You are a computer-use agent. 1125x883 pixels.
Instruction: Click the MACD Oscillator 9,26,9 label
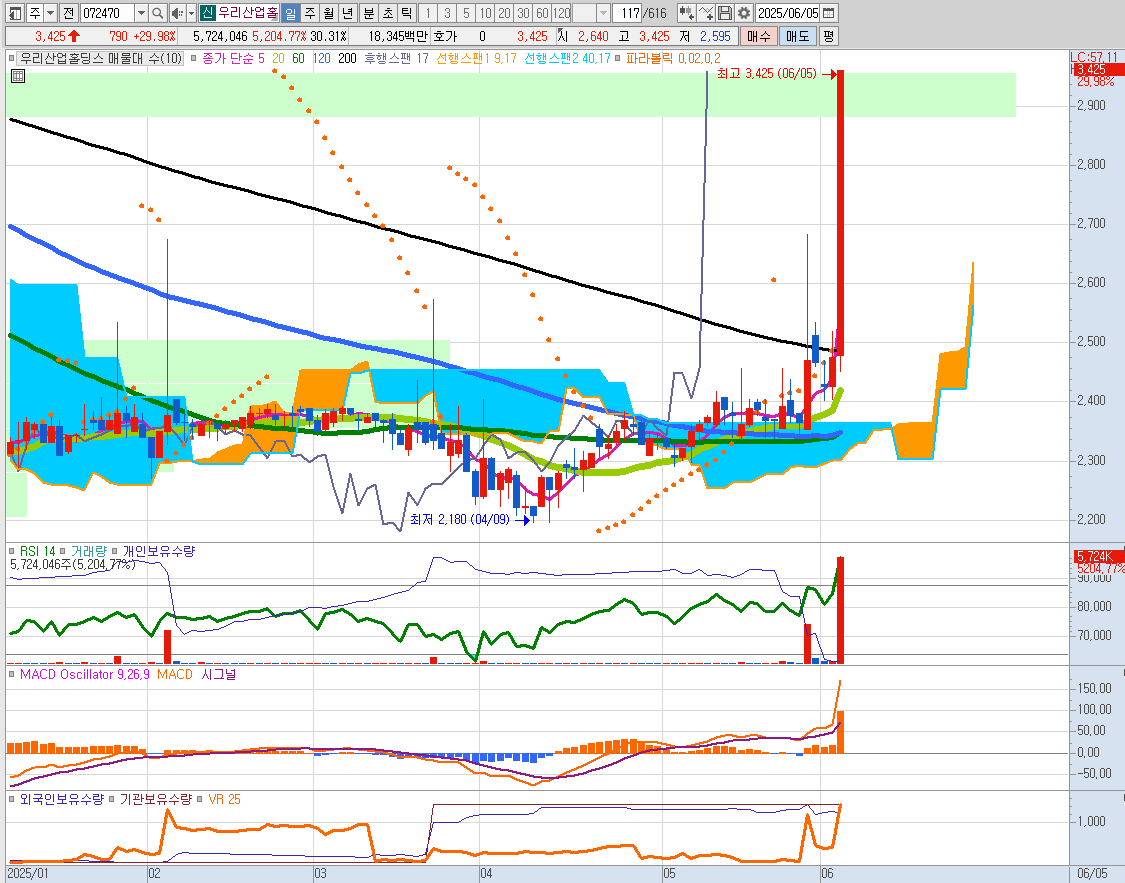[85, 674]
